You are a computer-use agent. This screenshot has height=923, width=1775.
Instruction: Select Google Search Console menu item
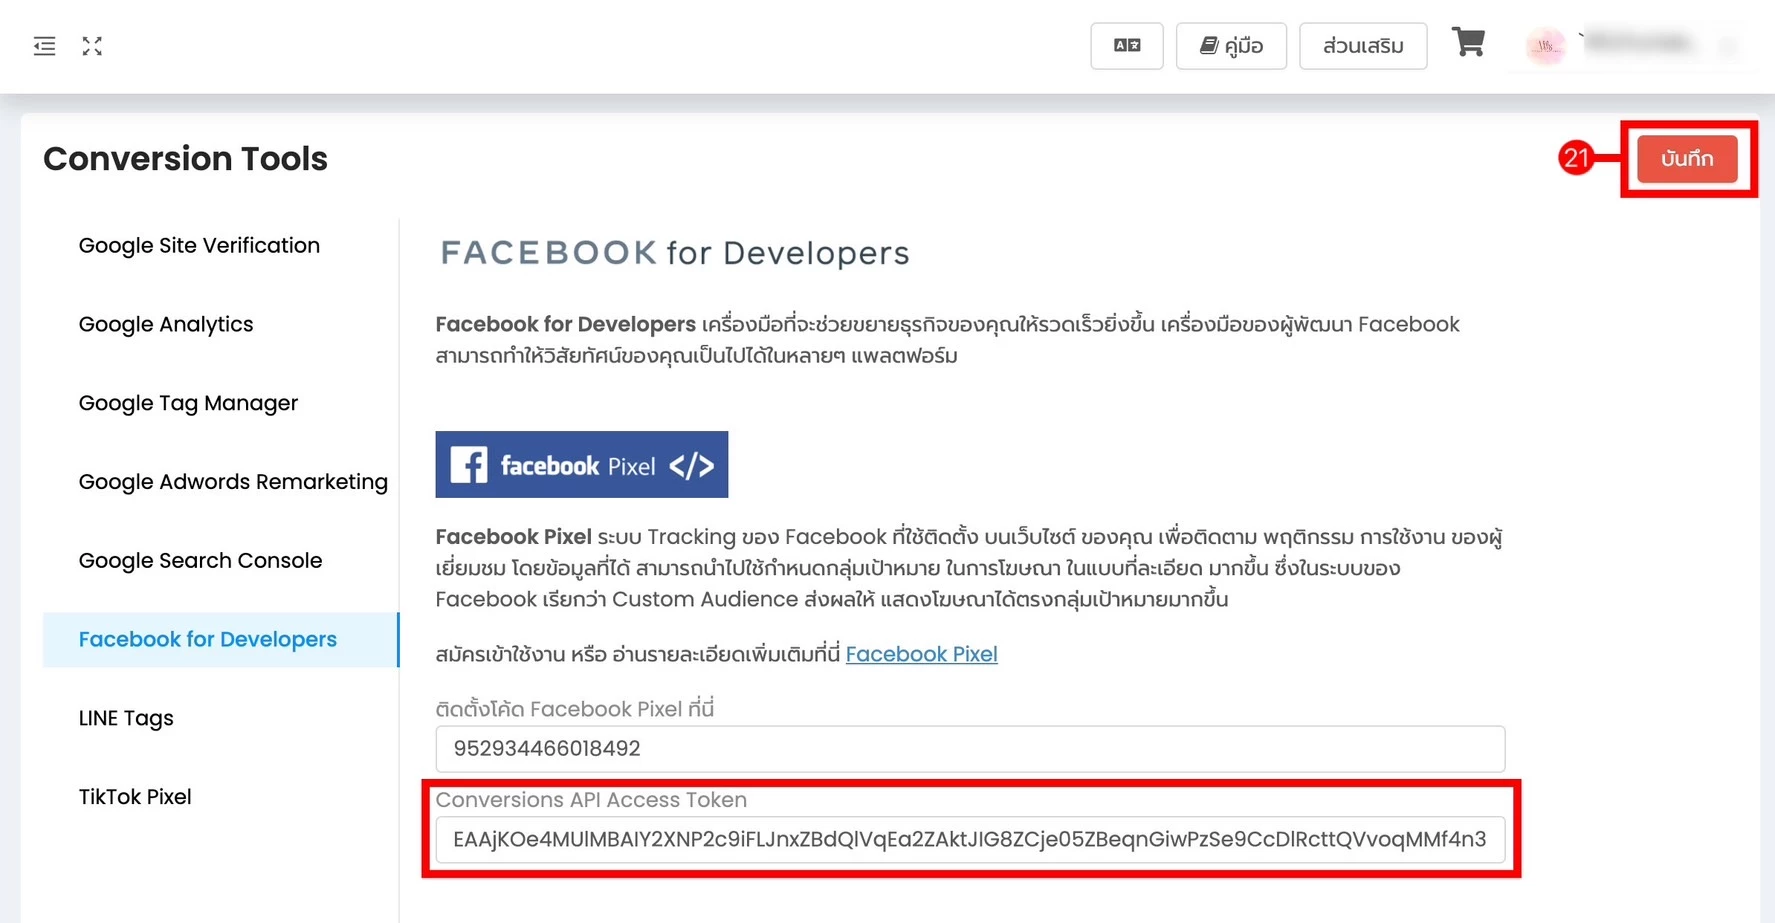click(200, 561)
